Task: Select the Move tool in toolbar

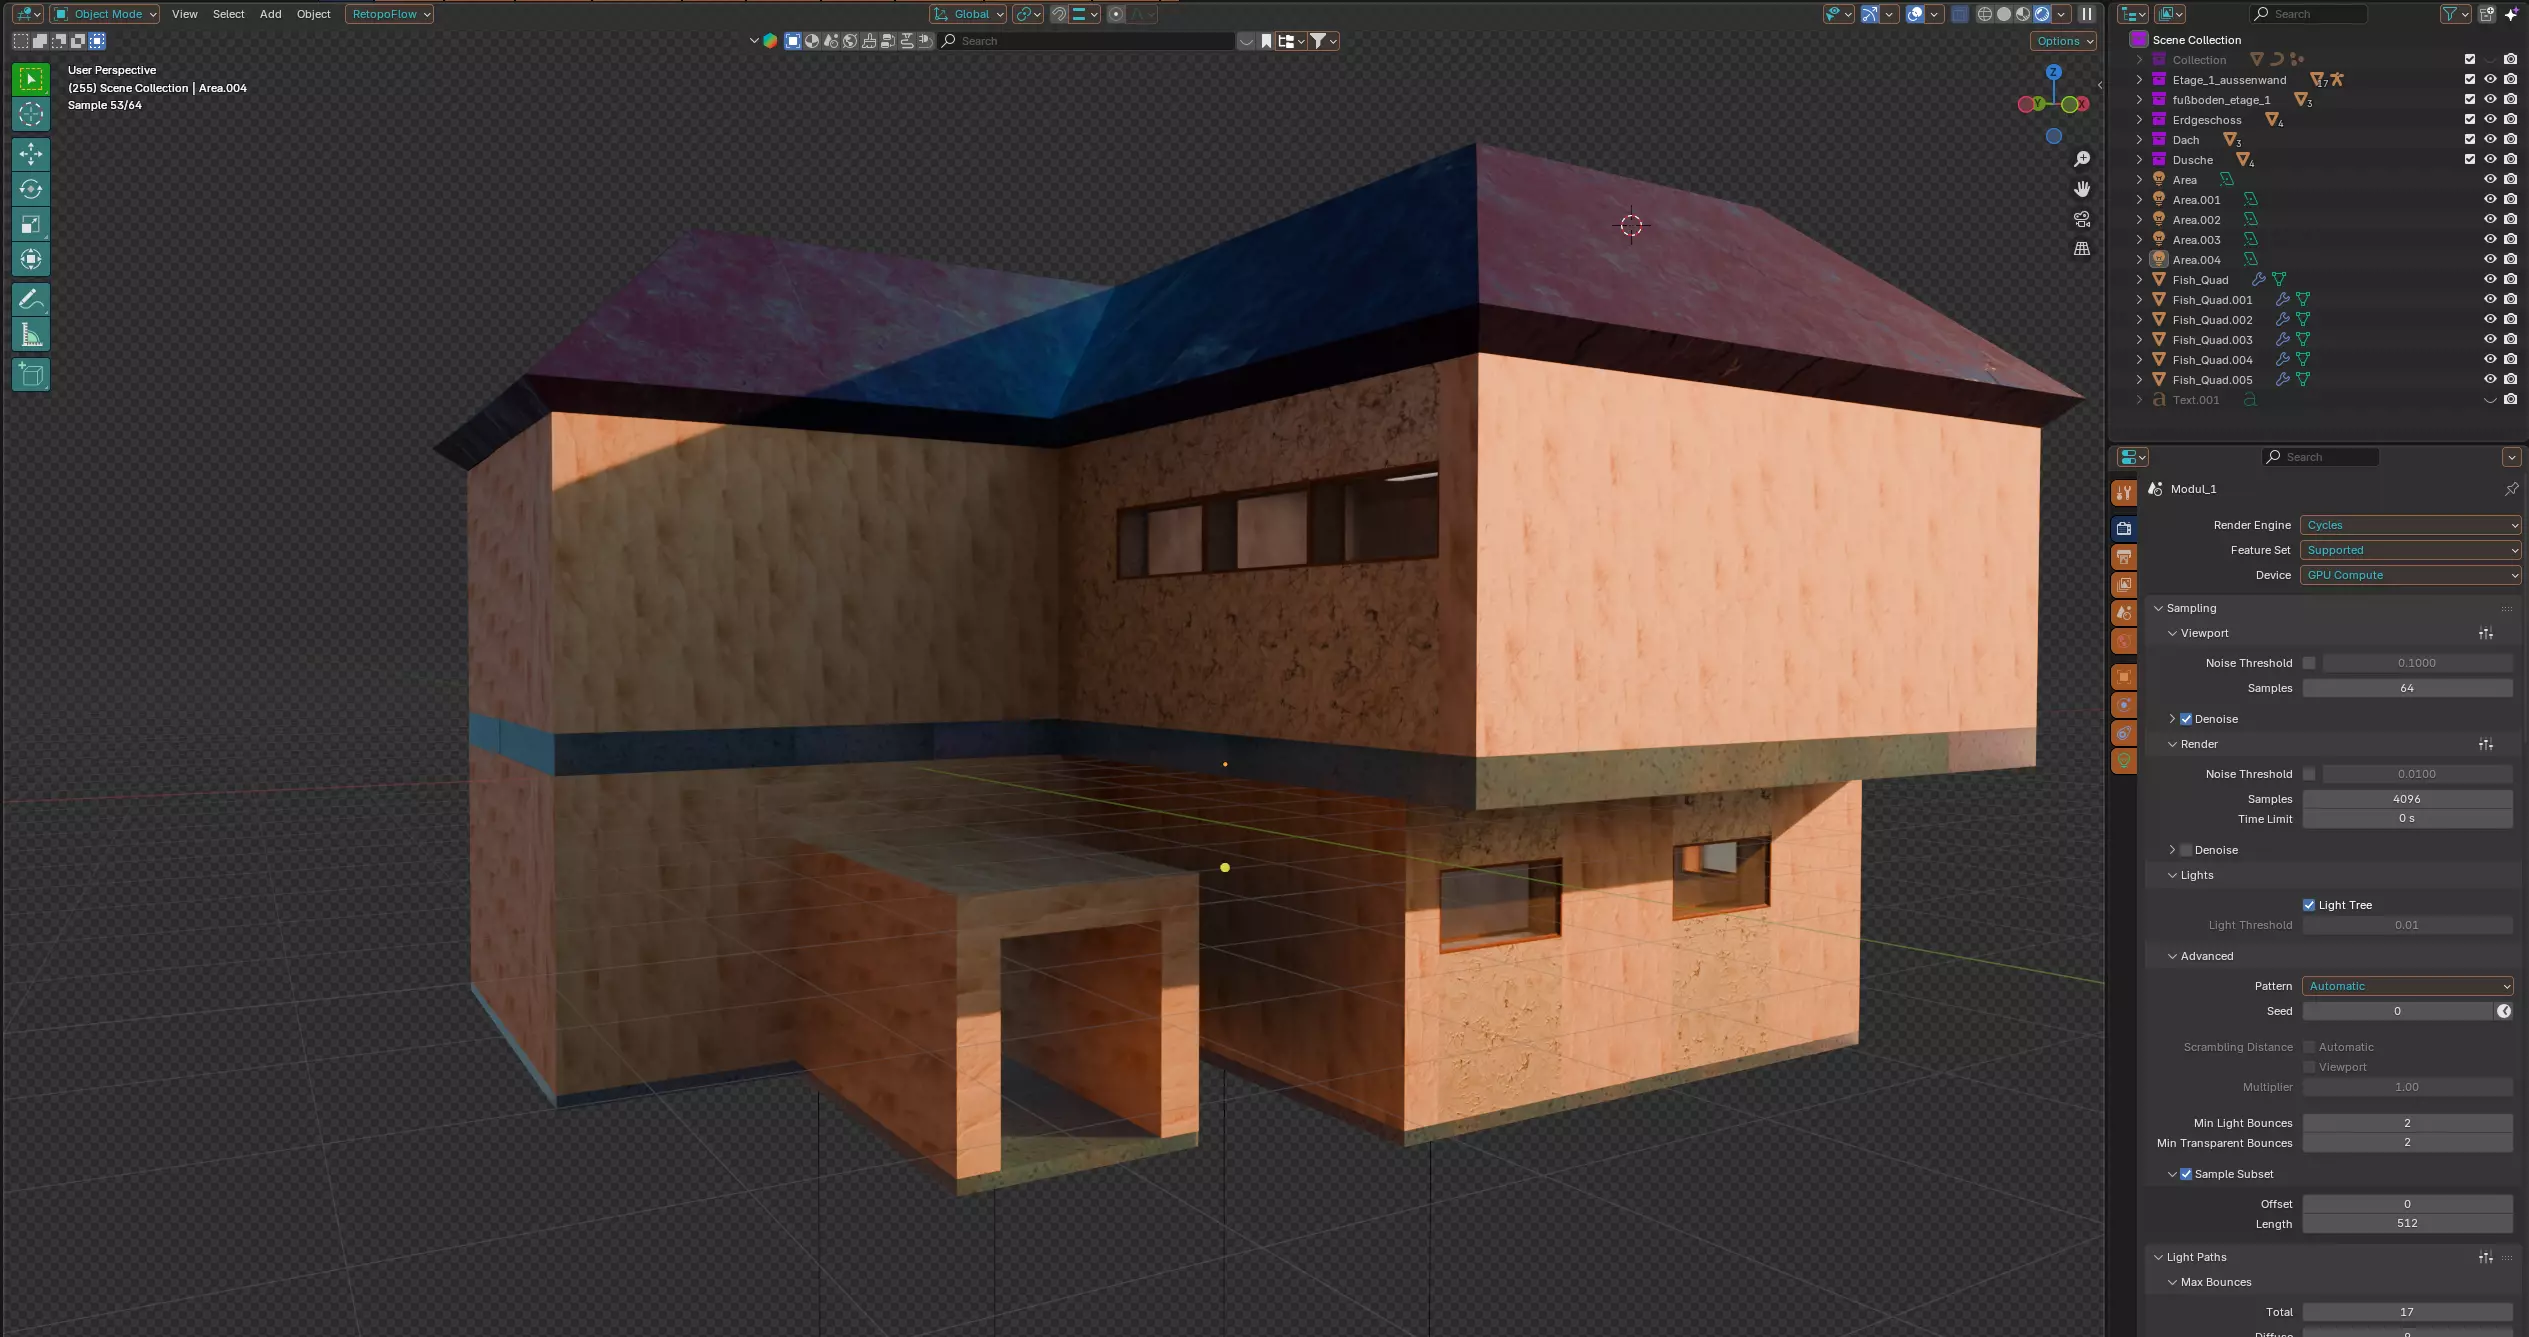Action: click(31, 154)
